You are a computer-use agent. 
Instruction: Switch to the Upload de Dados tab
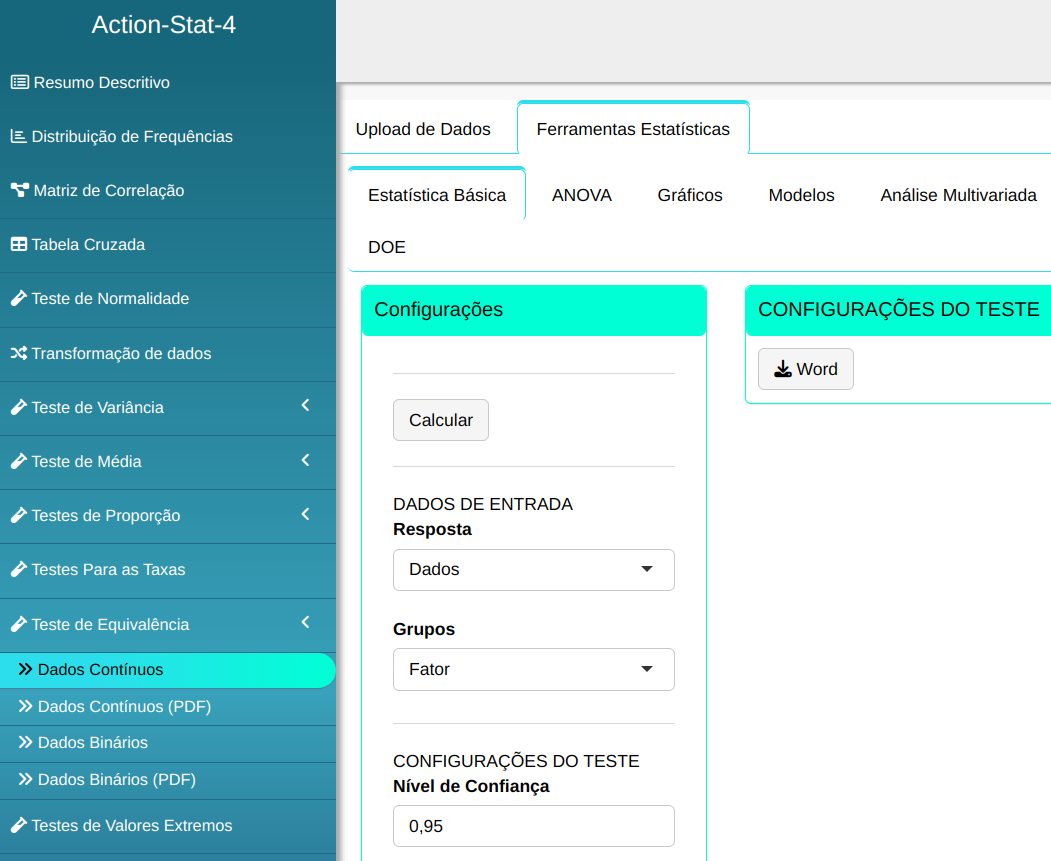(423, 129)
